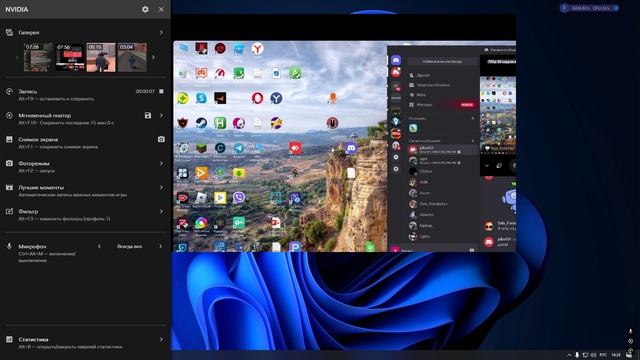
Task: Stop the recording with the square button
Action: tap(161, 91)
